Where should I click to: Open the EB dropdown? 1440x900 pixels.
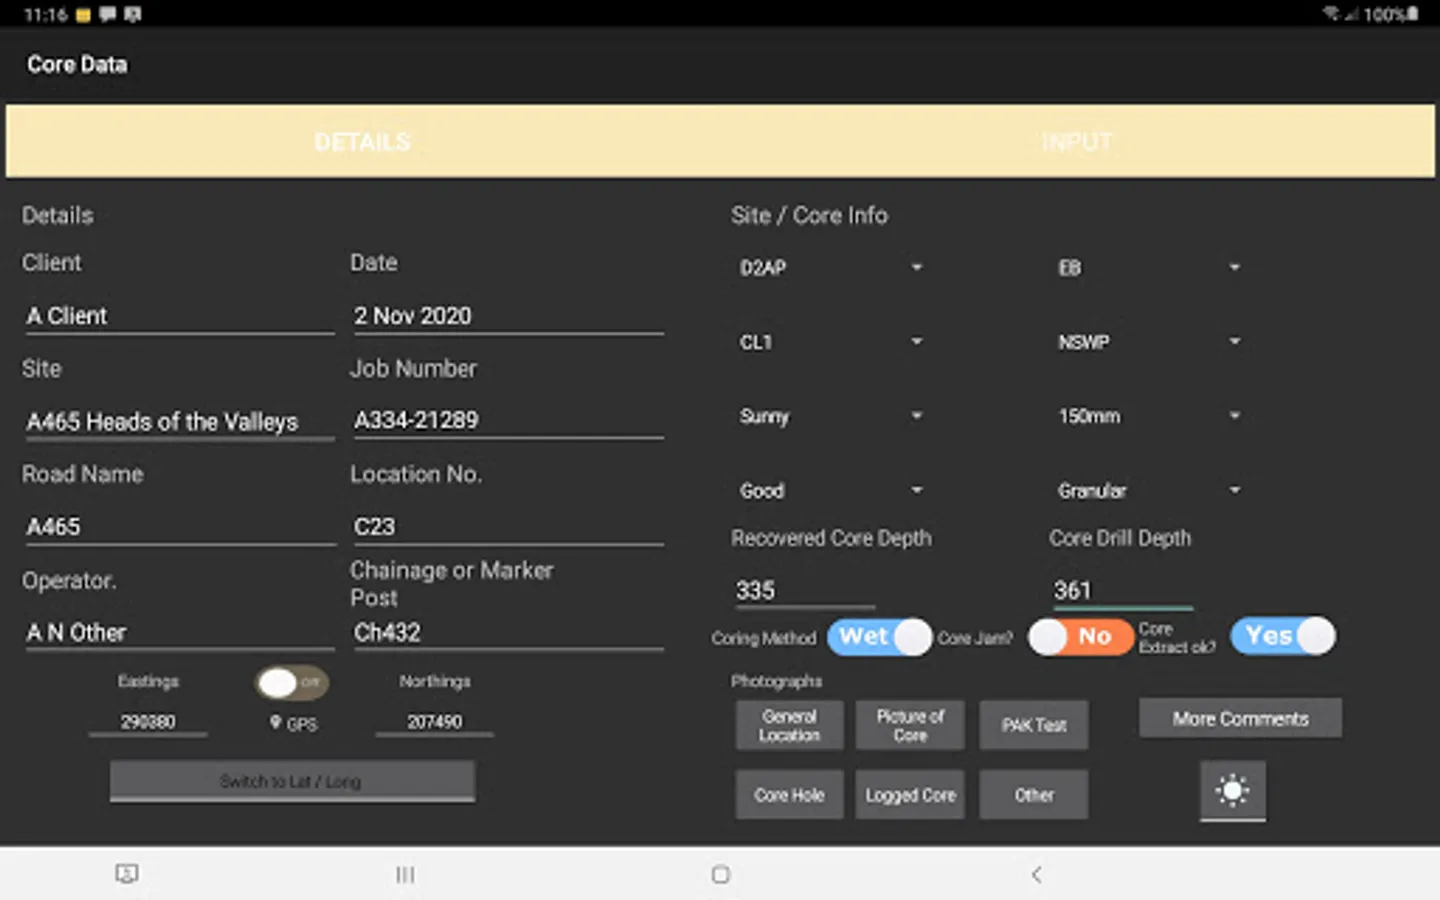pyautogui.click(x=1148, y=267)
